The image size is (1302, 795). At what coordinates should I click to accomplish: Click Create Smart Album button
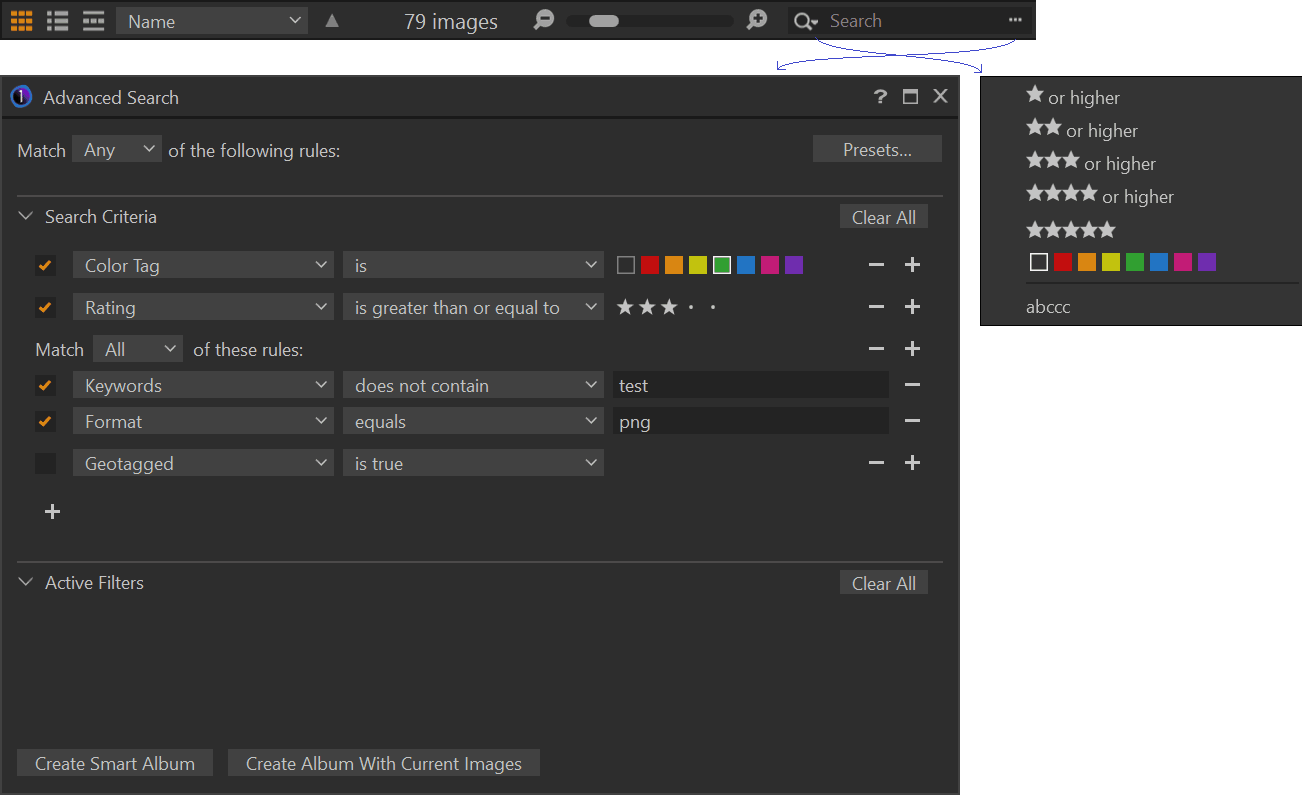tap(115, 763)
